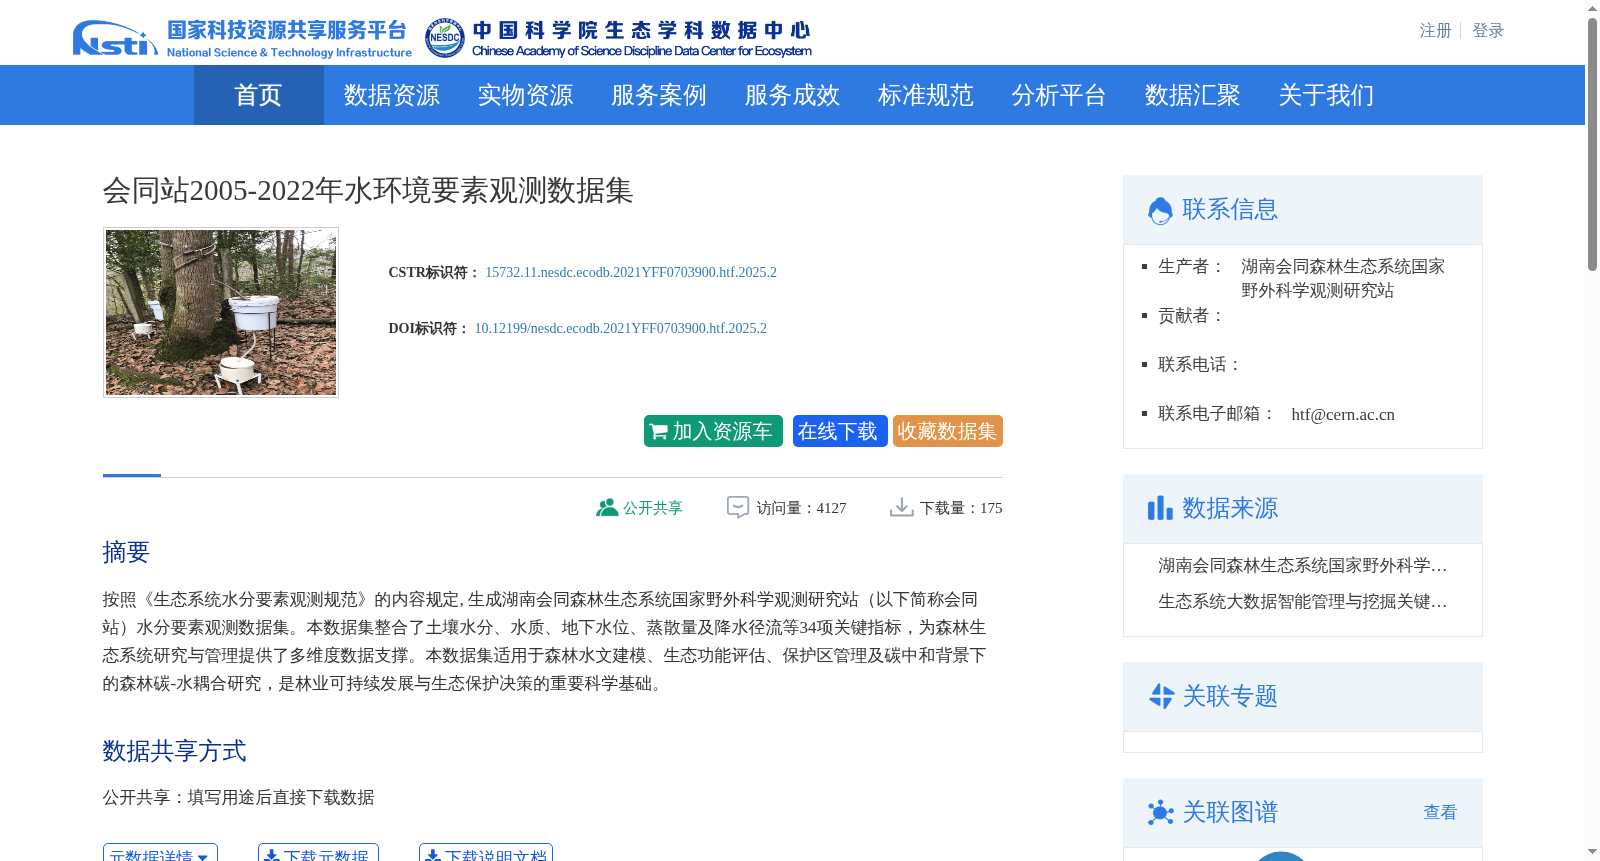Click the related graph network icon
The width and height of the screenshot is (1600, 861).
(1161, 812)
